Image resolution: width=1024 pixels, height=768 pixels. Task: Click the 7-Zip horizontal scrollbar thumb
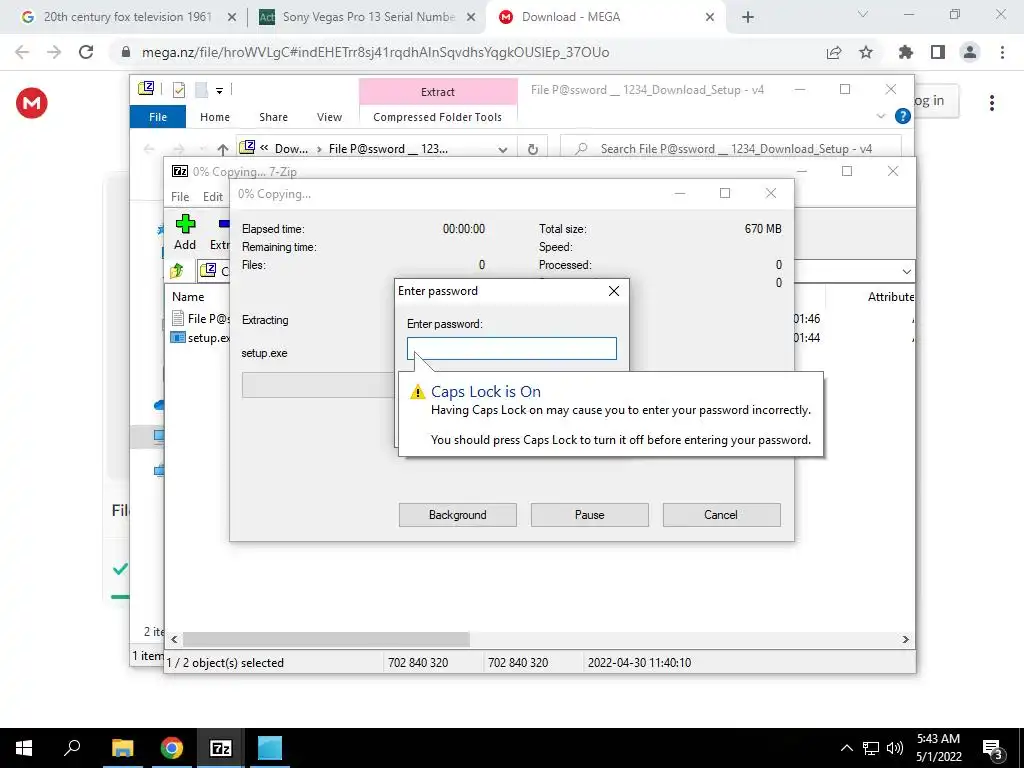click(x=325, y=639)
